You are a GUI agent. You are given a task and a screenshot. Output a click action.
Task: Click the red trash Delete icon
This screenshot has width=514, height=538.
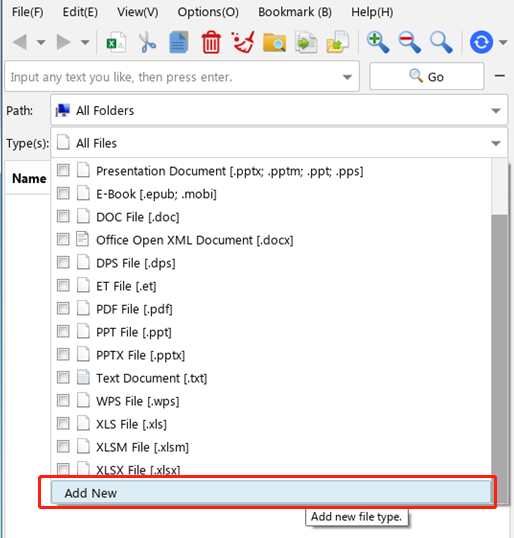click(x=211, y=42)
